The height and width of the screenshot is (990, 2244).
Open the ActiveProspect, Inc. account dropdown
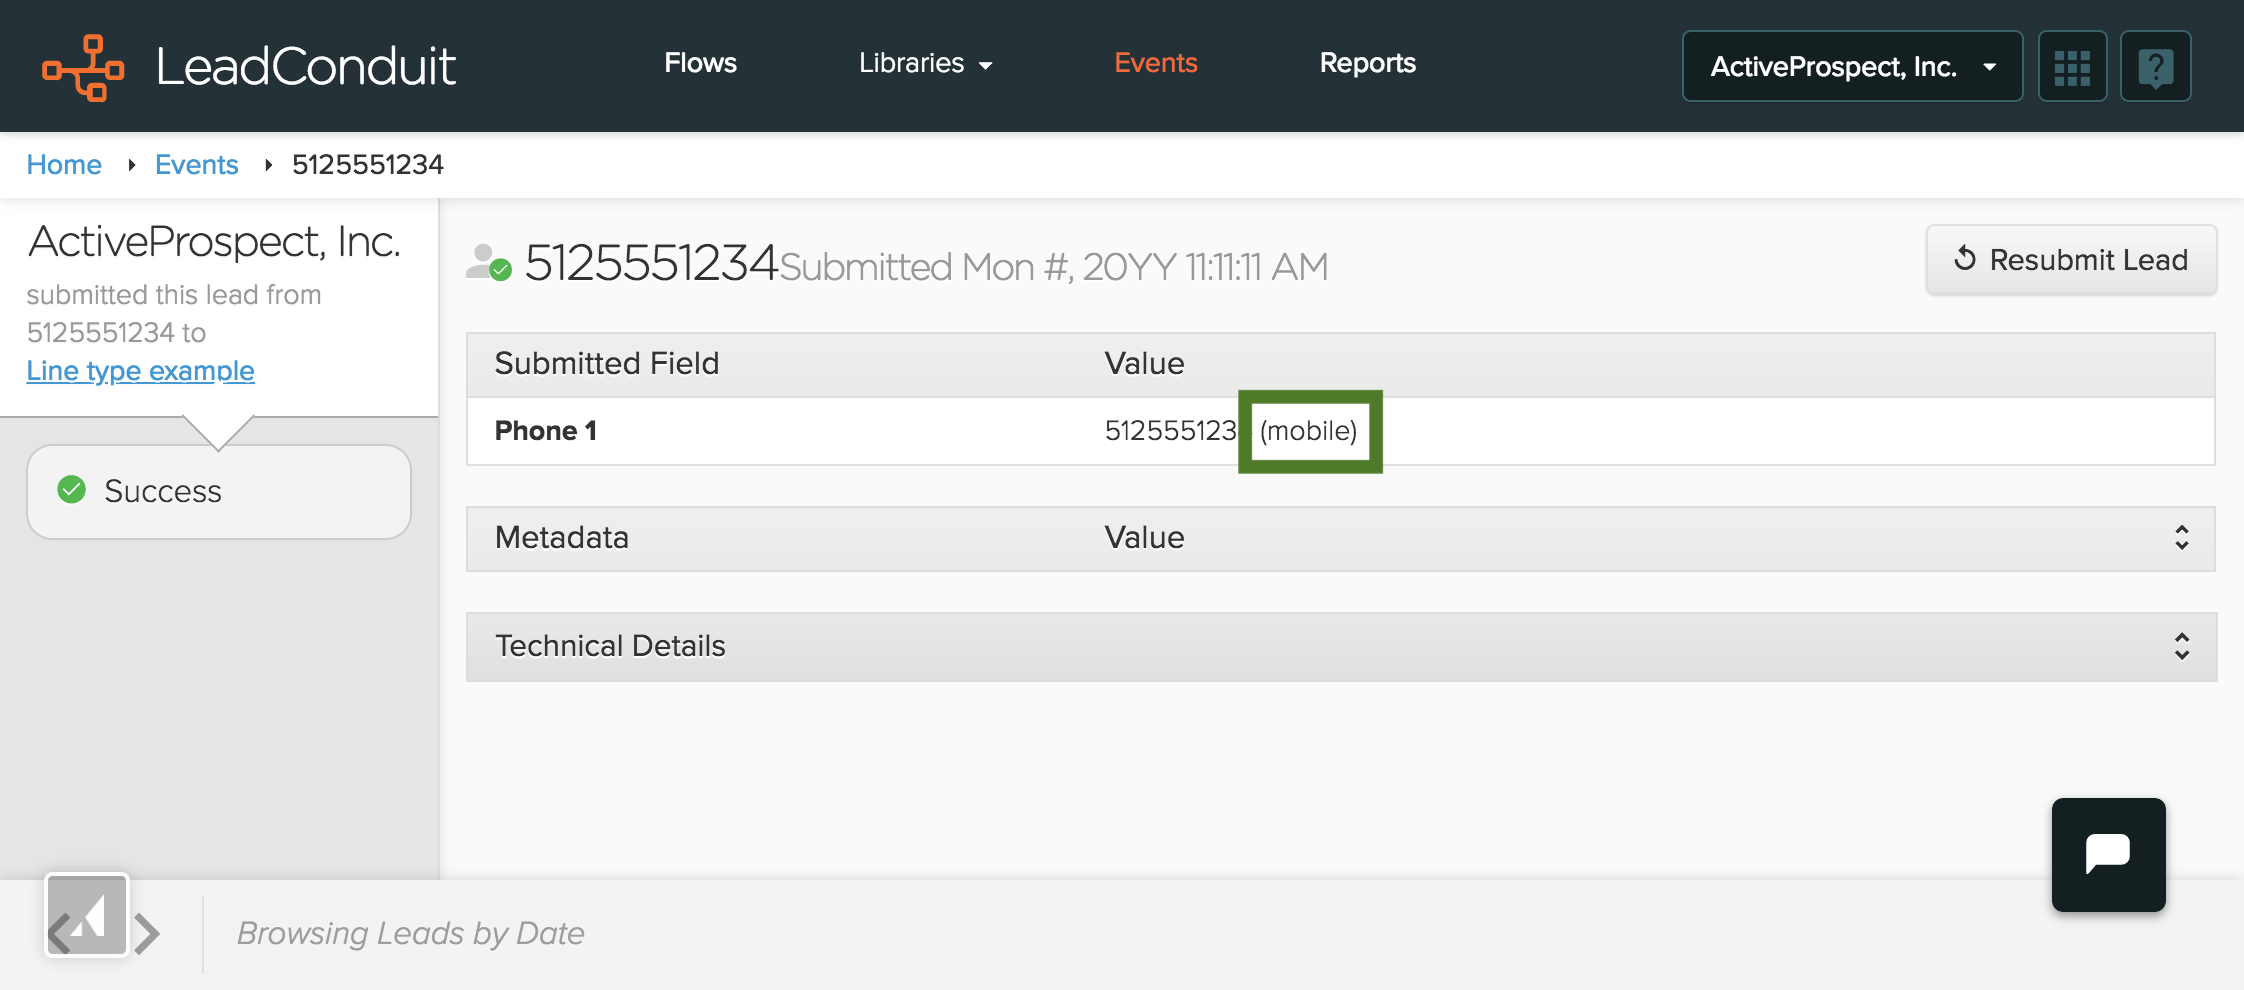pyautogui.click(x=1852, y=67)
